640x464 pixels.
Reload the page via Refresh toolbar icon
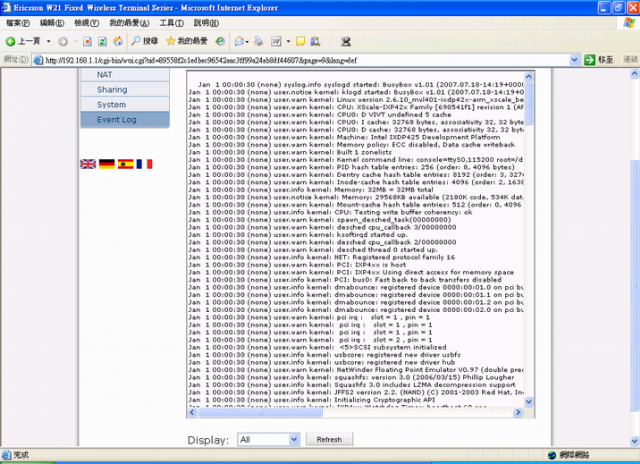[x=102, y=41]
